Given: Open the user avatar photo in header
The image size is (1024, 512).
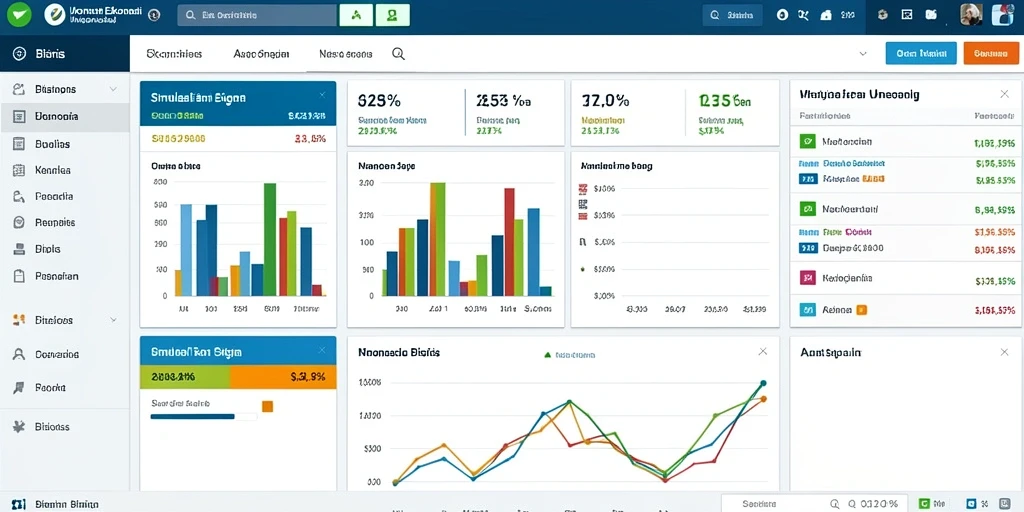Looking at the screenshot, I should [971, 14].
